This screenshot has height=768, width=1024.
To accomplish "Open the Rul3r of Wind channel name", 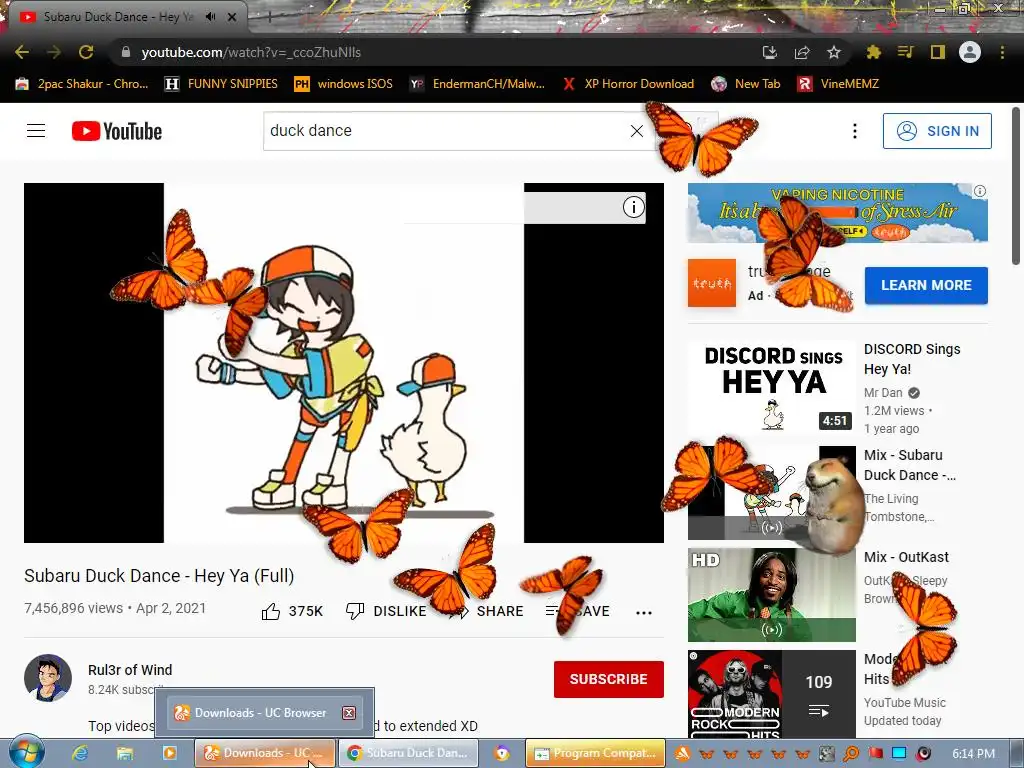I will pos(130,670).
